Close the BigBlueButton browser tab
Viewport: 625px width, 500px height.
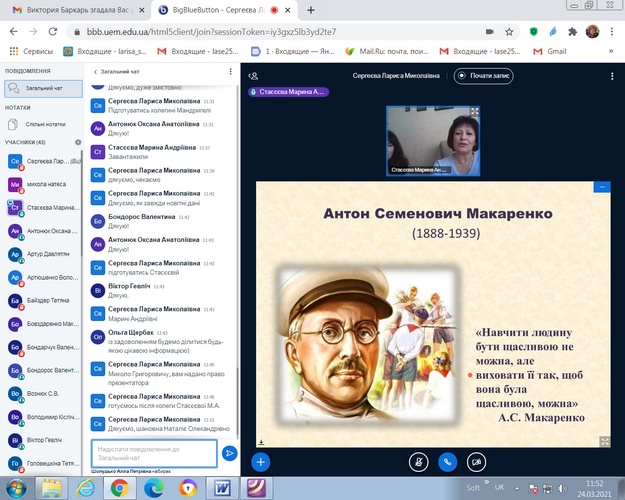[287, 10]
